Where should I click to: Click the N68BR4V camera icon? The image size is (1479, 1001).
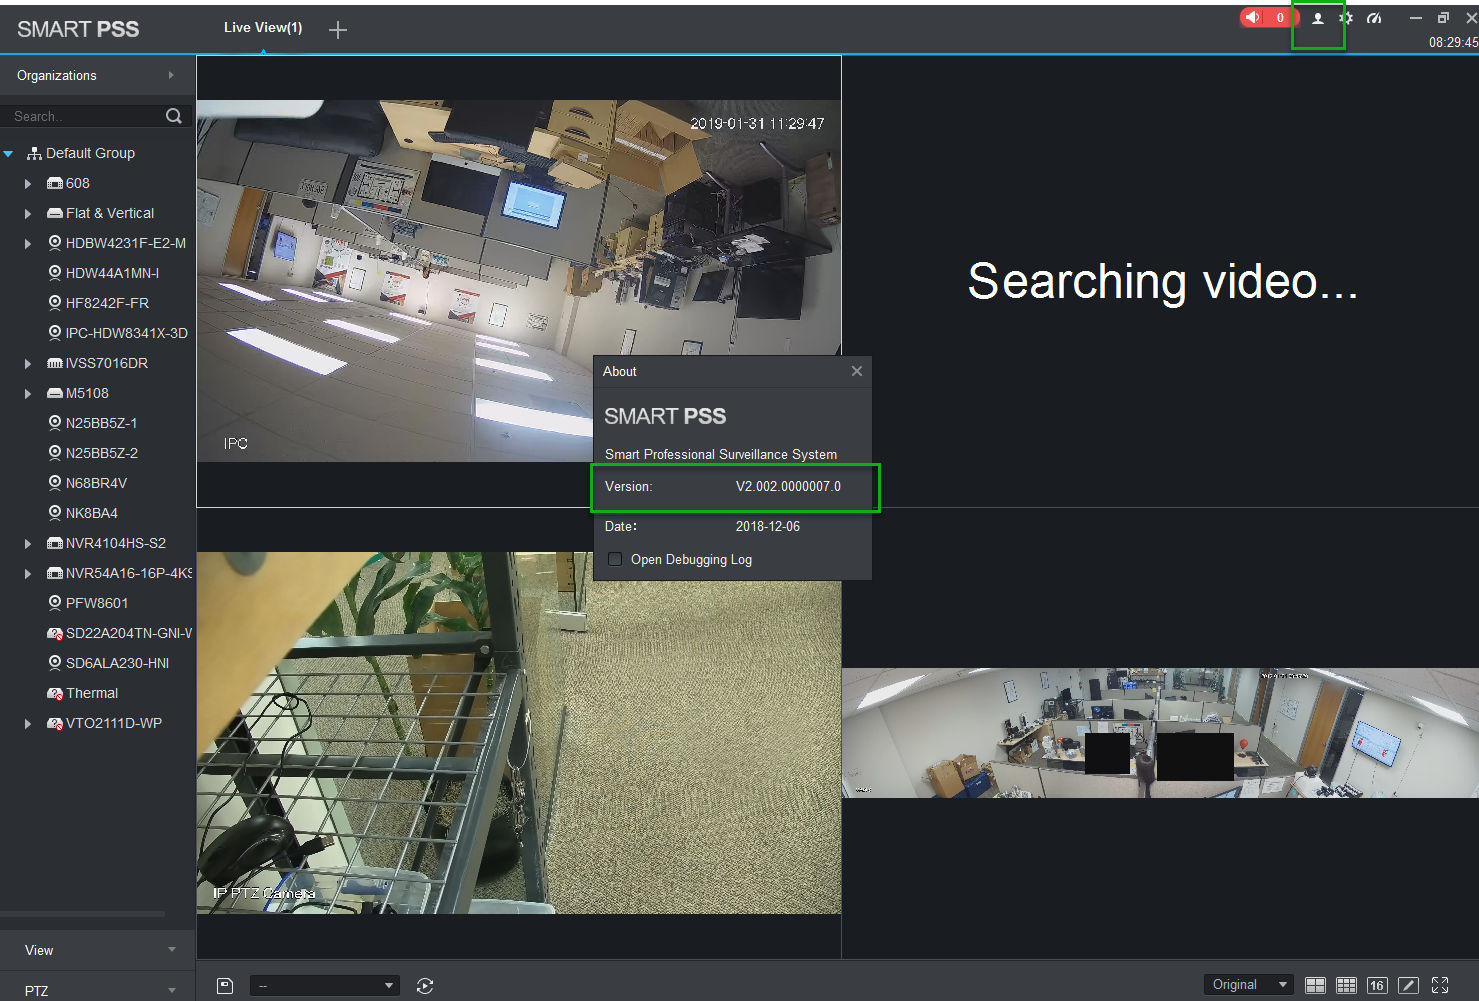coord(55,483)
